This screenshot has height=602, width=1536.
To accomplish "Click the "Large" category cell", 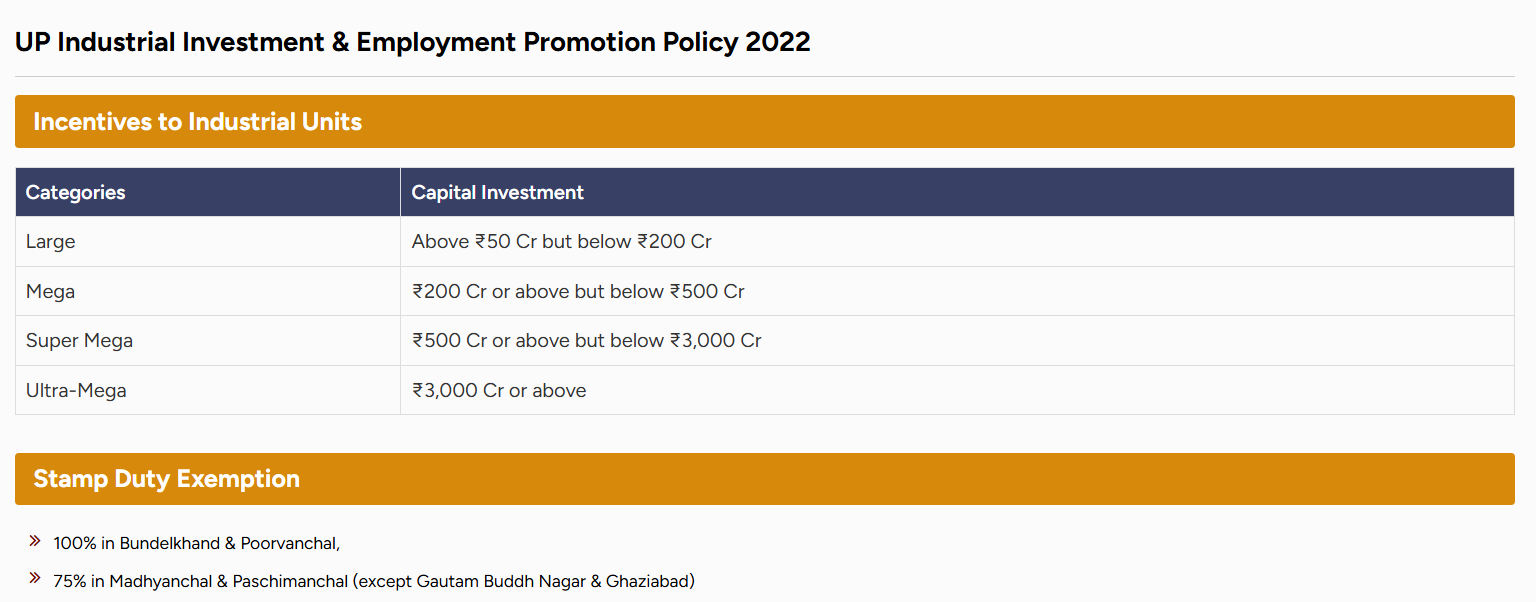I will (x=51, y=242).
